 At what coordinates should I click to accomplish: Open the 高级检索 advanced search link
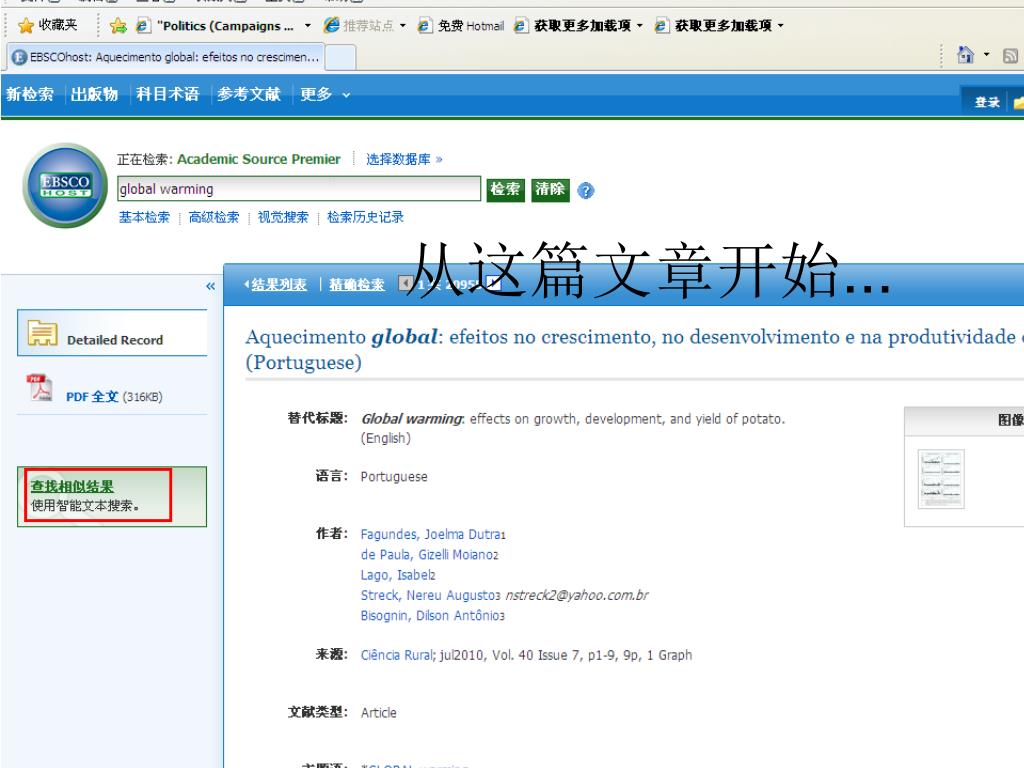pos(214,217)
